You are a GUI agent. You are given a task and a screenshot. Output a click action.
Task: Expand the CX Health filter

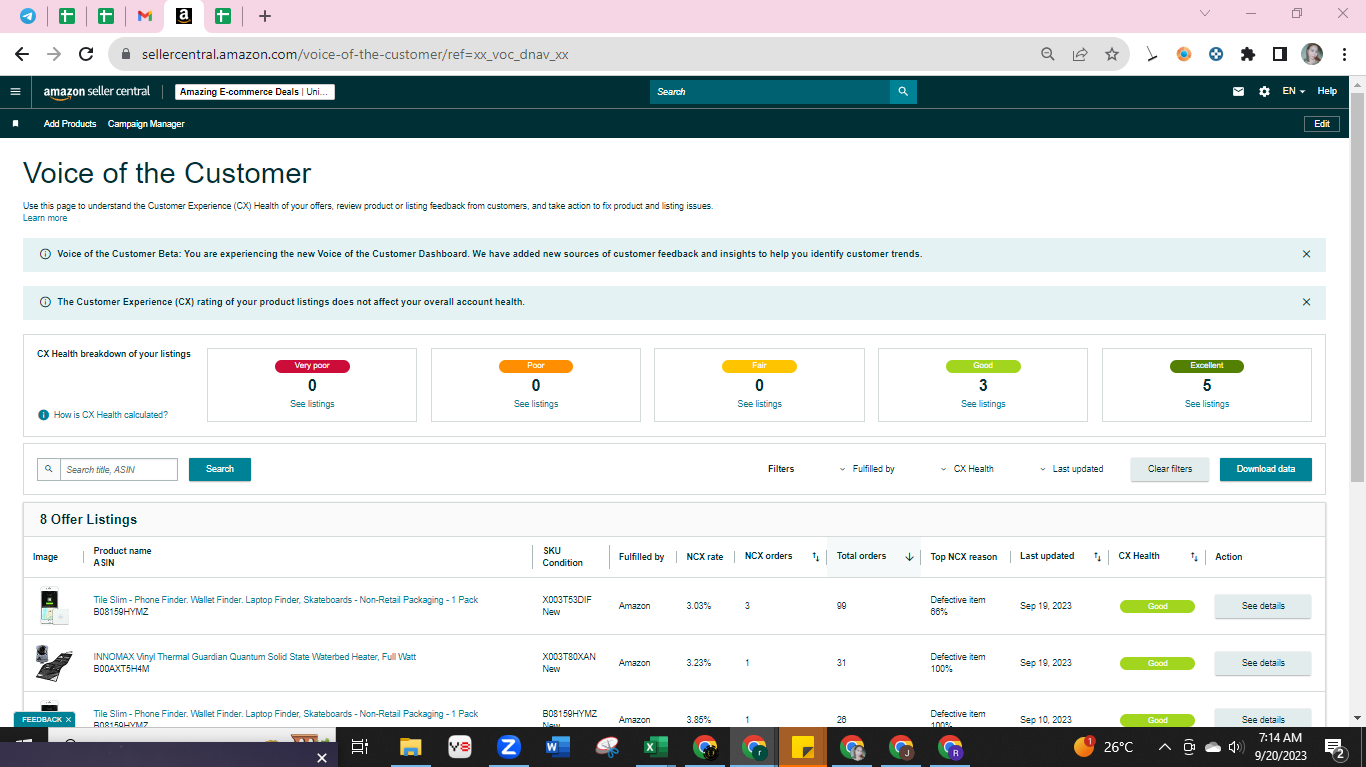pyautogui.click(x=967, y=469)
